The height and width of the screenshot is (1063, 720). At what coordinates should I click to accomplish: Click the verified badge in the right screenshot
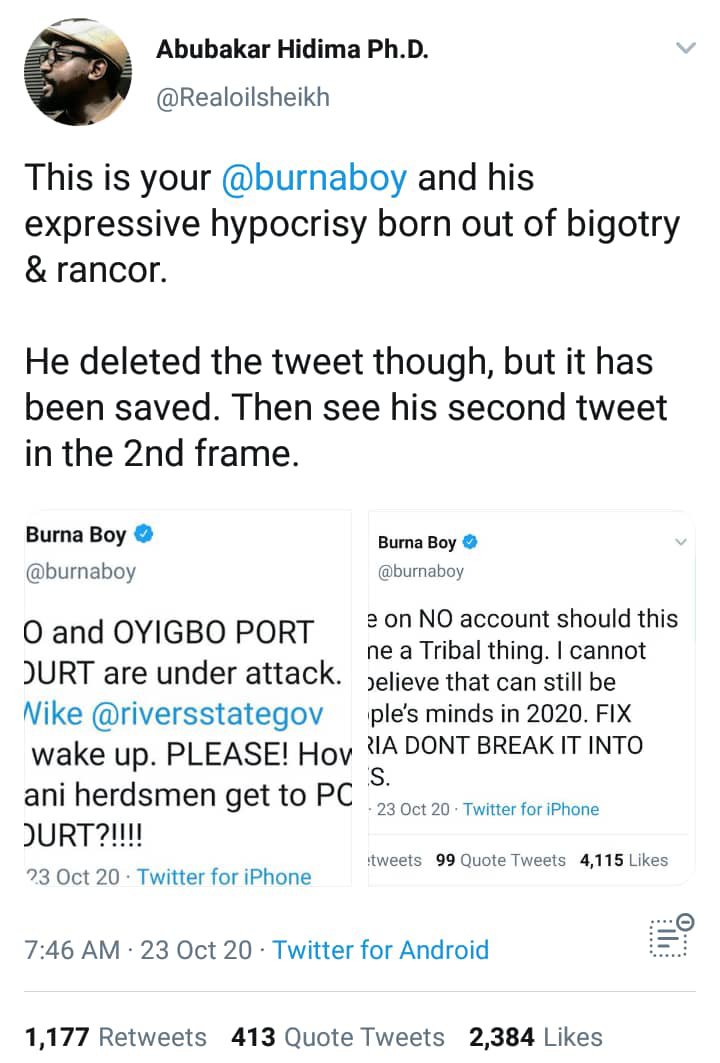pyautogui.click(x=470, y=542)
